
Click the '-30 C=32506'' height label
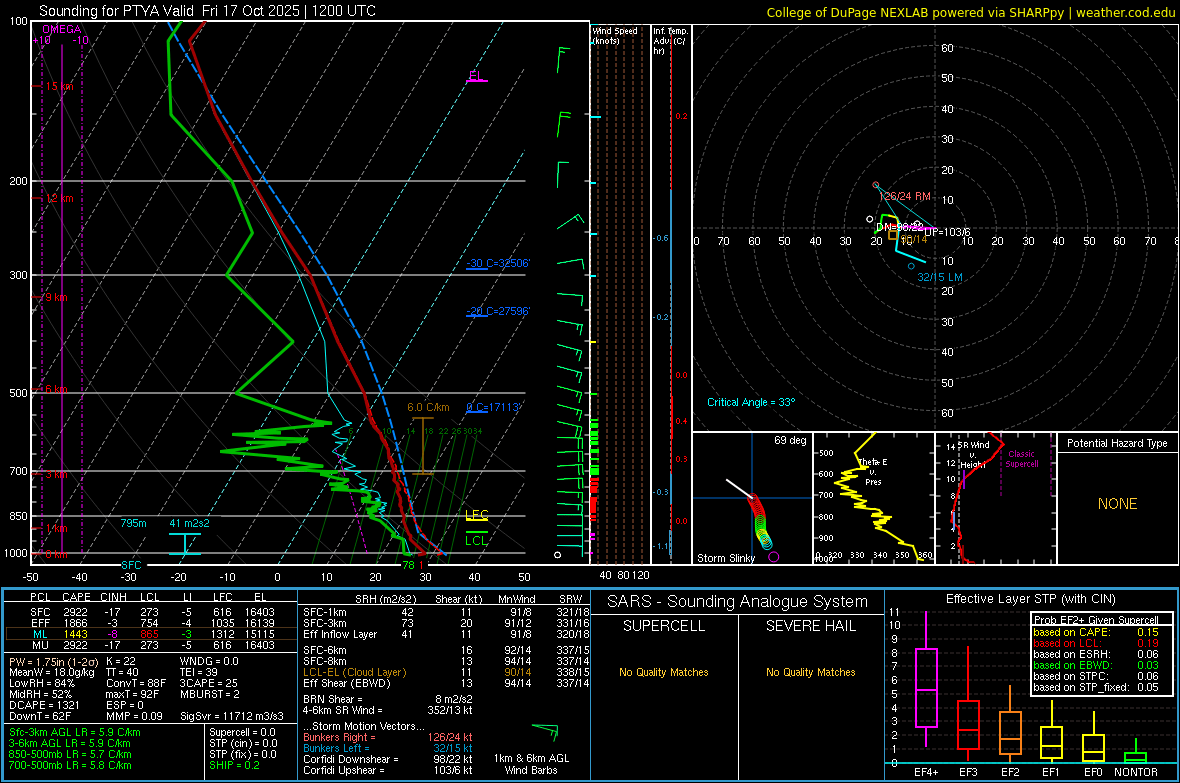tap(498, 264)
